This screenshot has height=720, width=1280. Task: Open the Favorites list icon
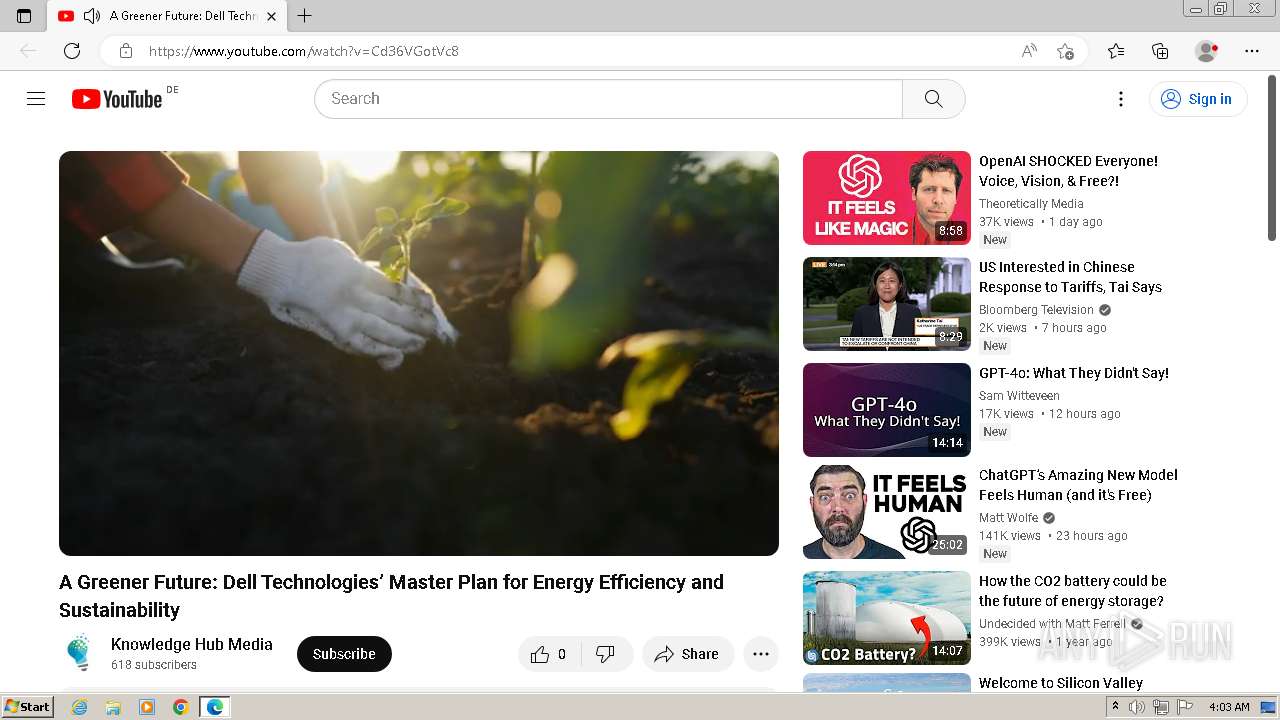tap(1116, 51)
